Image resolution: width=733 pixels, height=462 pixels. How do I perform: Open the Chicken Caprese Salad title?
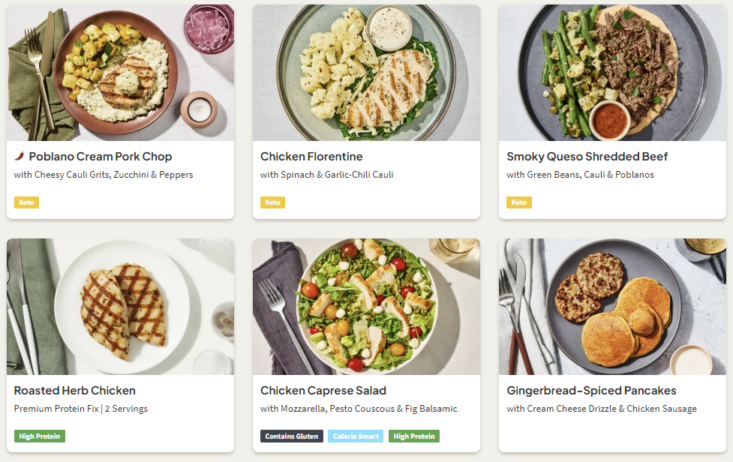pyautogui.click(x=323, y=390)
